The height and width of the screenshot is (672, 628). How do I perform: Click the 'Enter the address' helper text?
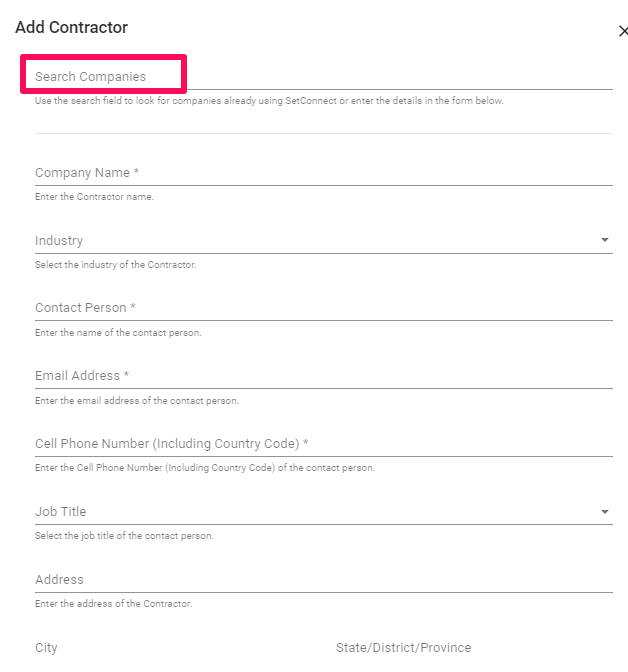pyautogui.click(x=114, y=604)
